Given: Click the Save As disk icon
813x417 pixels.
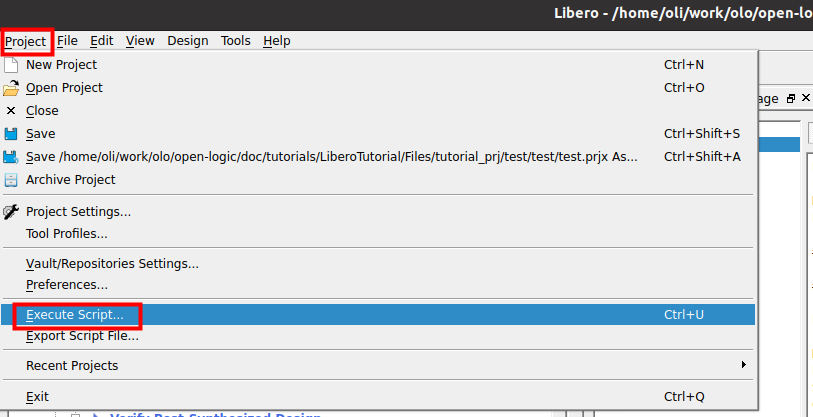Looking at the screenshot, I should [11, 157].
